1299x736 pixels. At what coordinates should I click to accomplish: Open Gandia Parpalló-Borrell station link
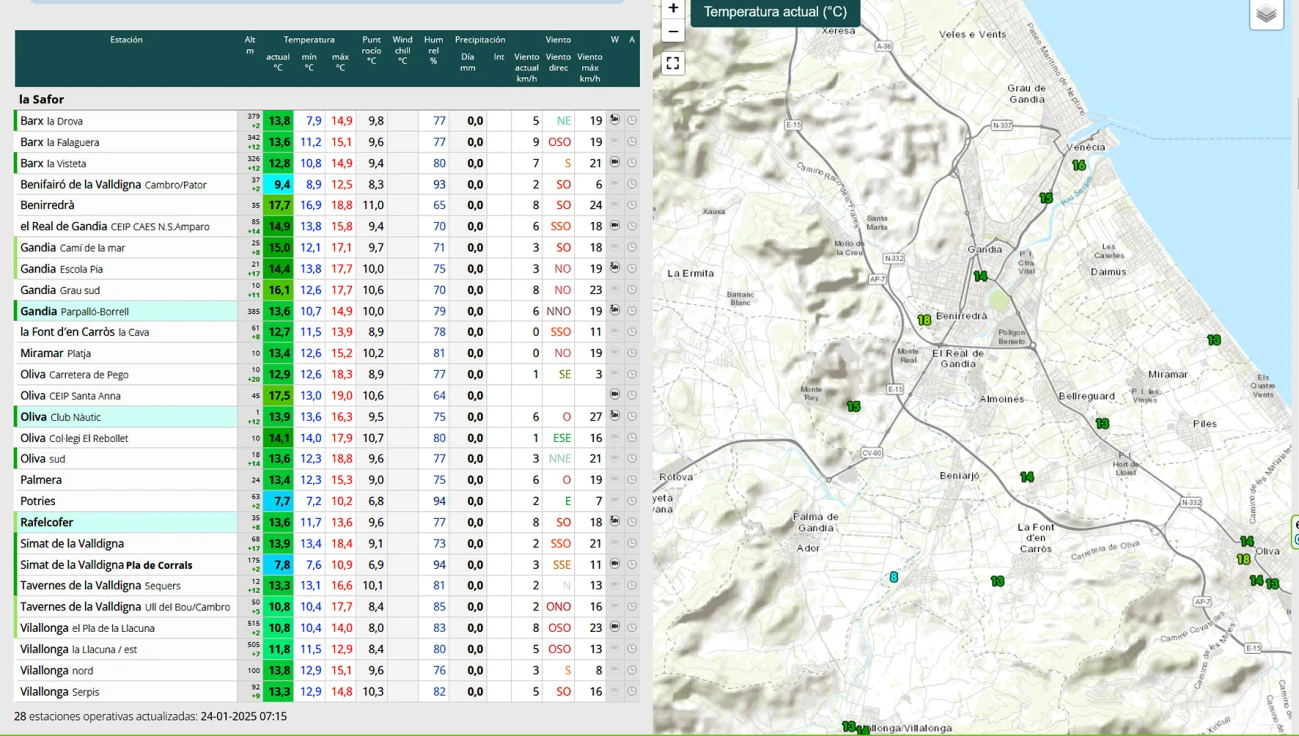[74, 311]
